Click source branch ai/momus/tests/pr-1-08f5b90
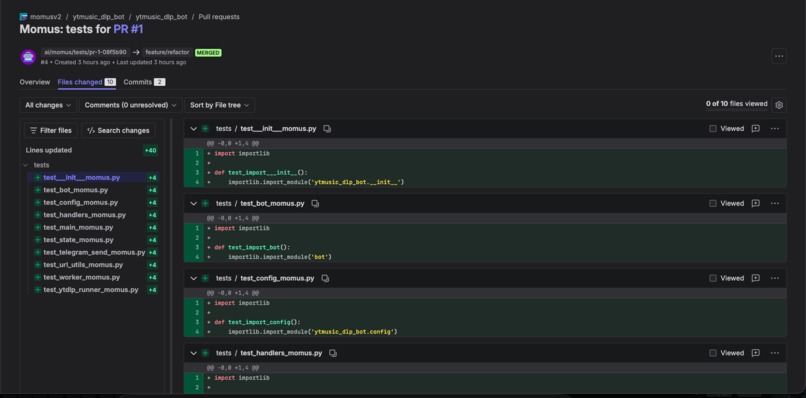The height and width of the screenshot is (398, 806). [x=85, y=52]
